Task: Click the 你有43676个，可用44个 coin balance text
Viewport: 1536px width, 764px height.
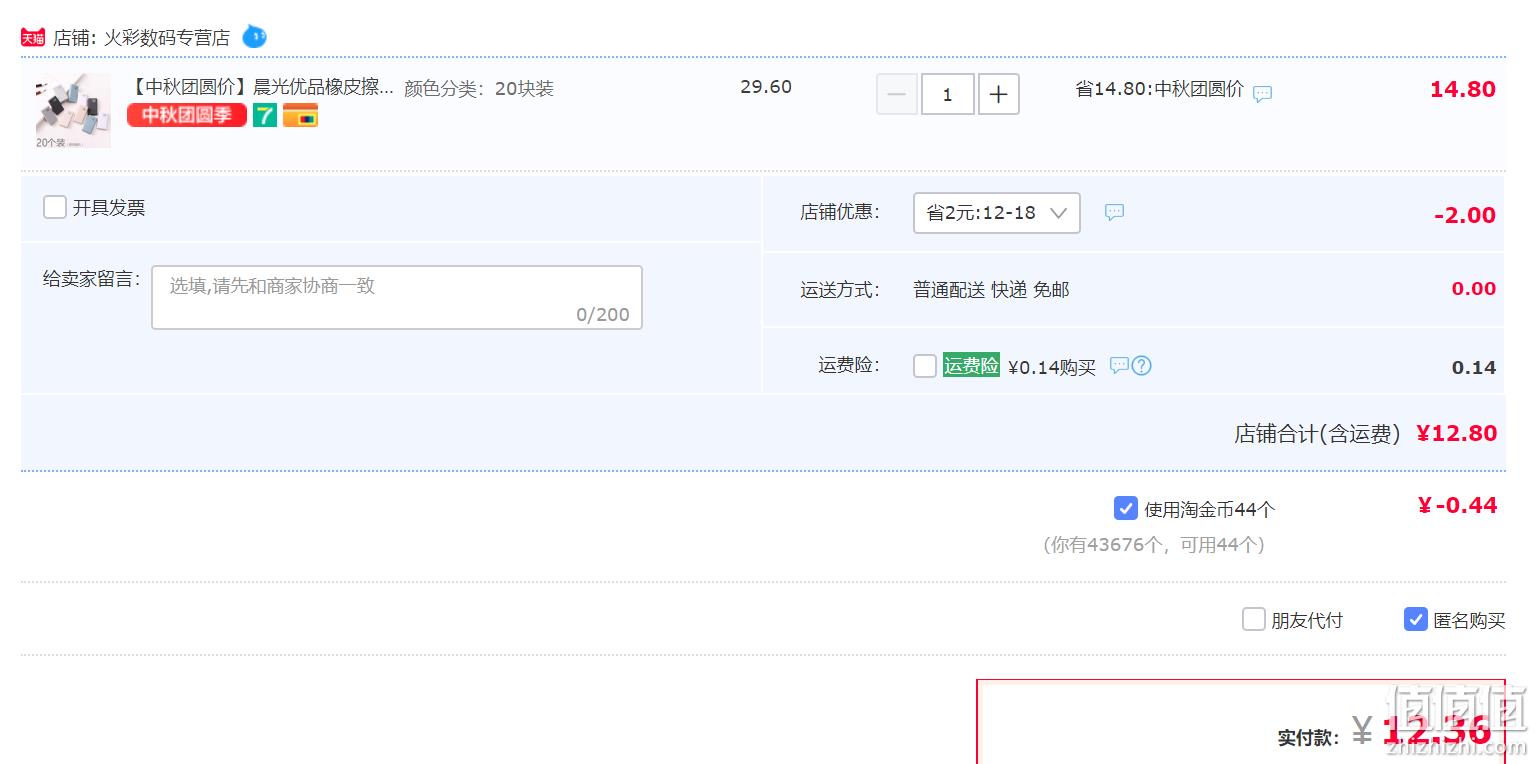Action: coord(1154,545)
